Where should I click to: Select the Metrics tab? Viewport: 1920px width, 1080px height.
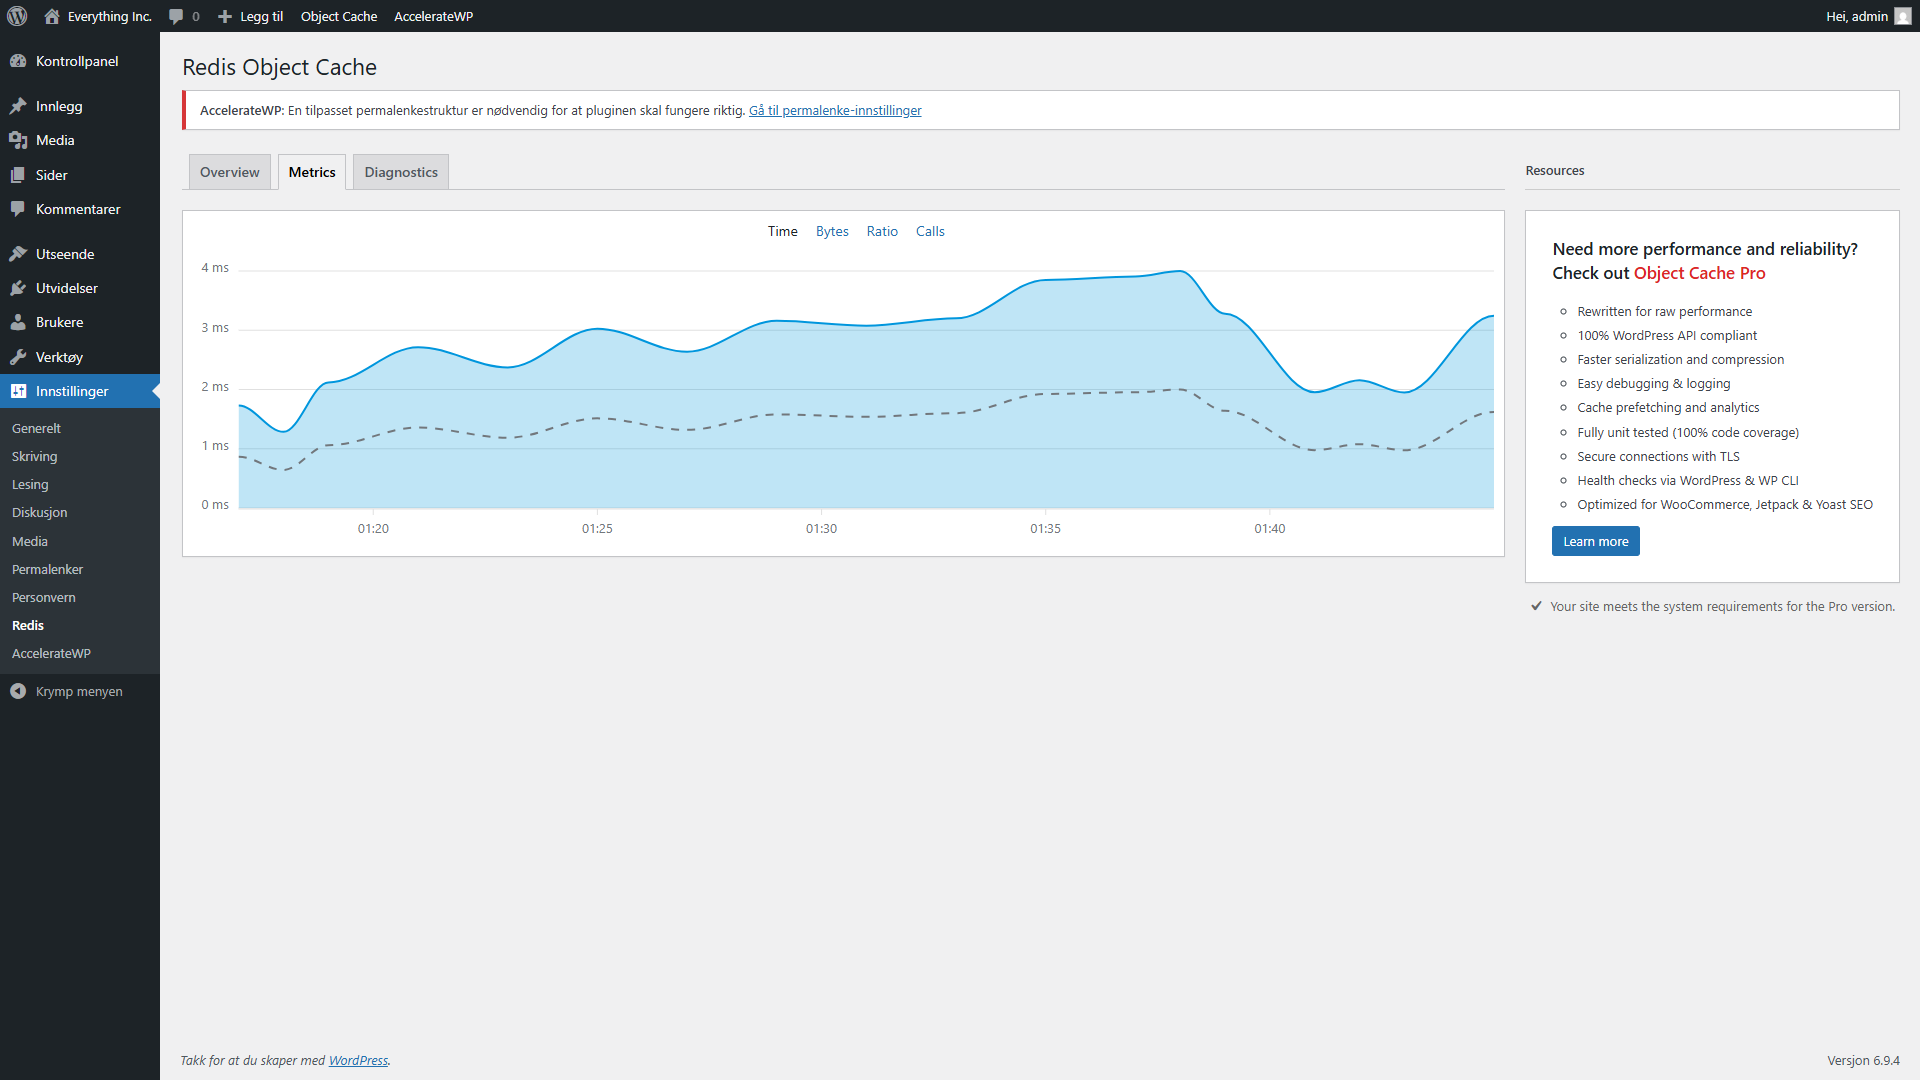312,172
